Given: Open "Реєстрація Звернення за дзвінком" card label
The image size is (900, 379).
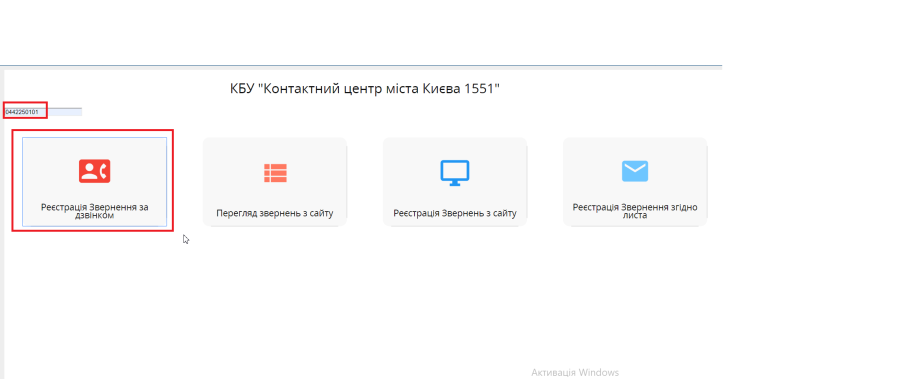Looking at the screenshot, I should tap(95, 211).
